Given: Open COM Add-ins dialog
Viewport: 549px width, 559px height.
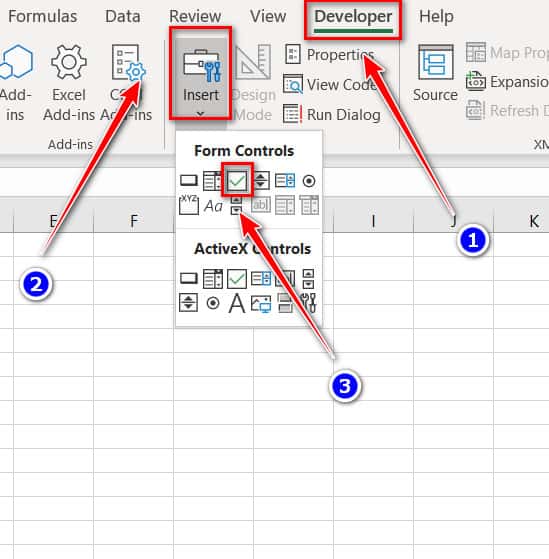Looking at the screenshot, I should coord(127,83).
